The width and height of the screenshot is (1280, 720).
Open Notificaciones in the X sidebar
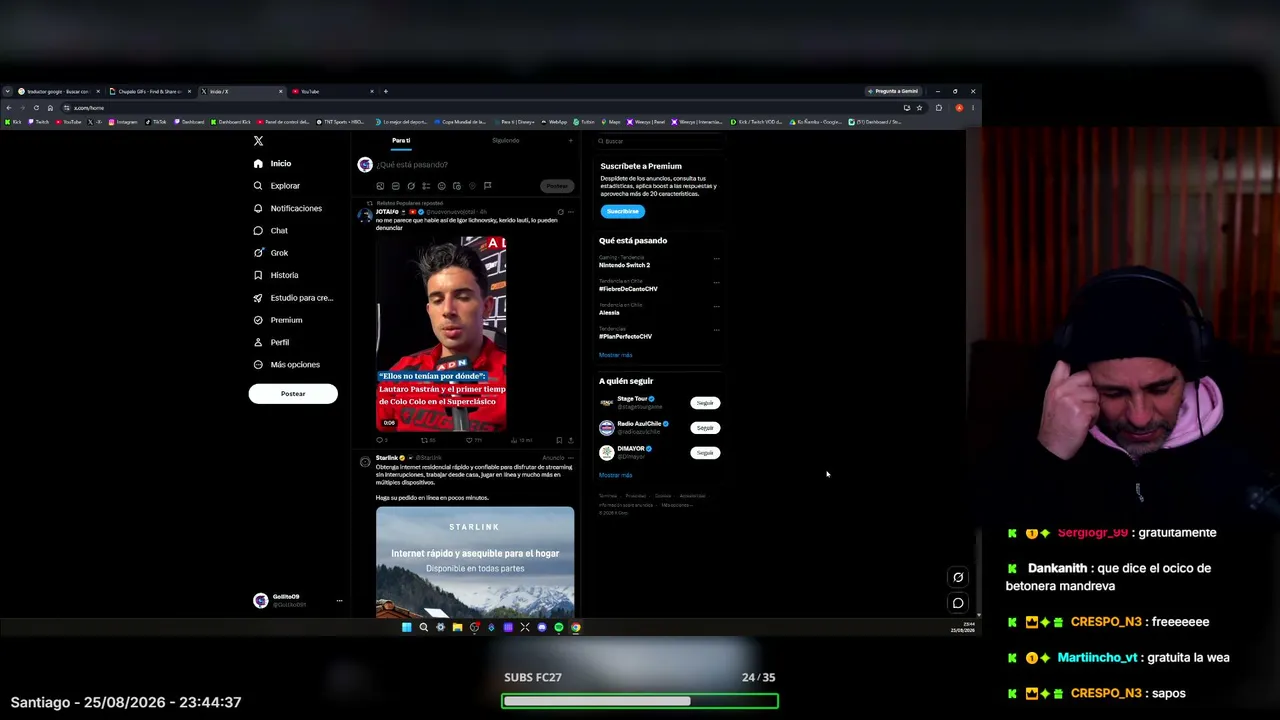tap(288, 208)
